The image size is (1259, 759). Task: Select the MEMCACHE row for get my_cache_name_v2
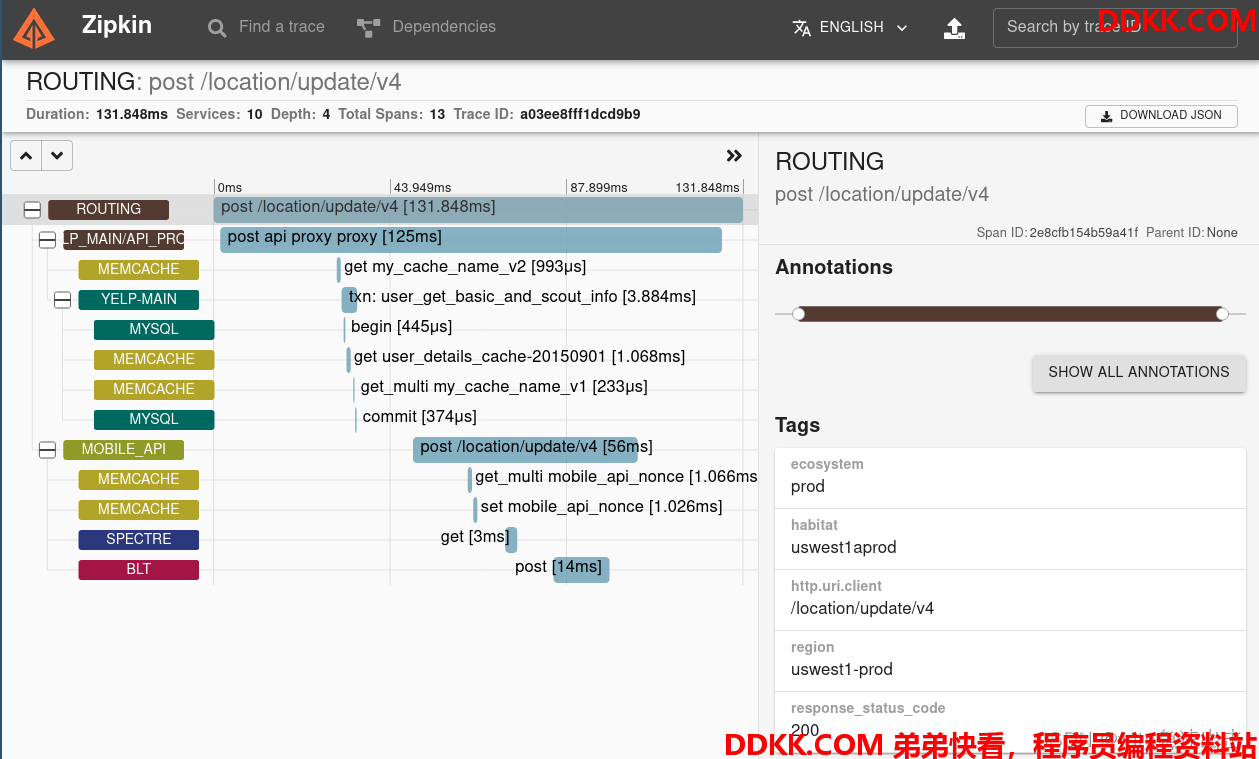(139, 270)
